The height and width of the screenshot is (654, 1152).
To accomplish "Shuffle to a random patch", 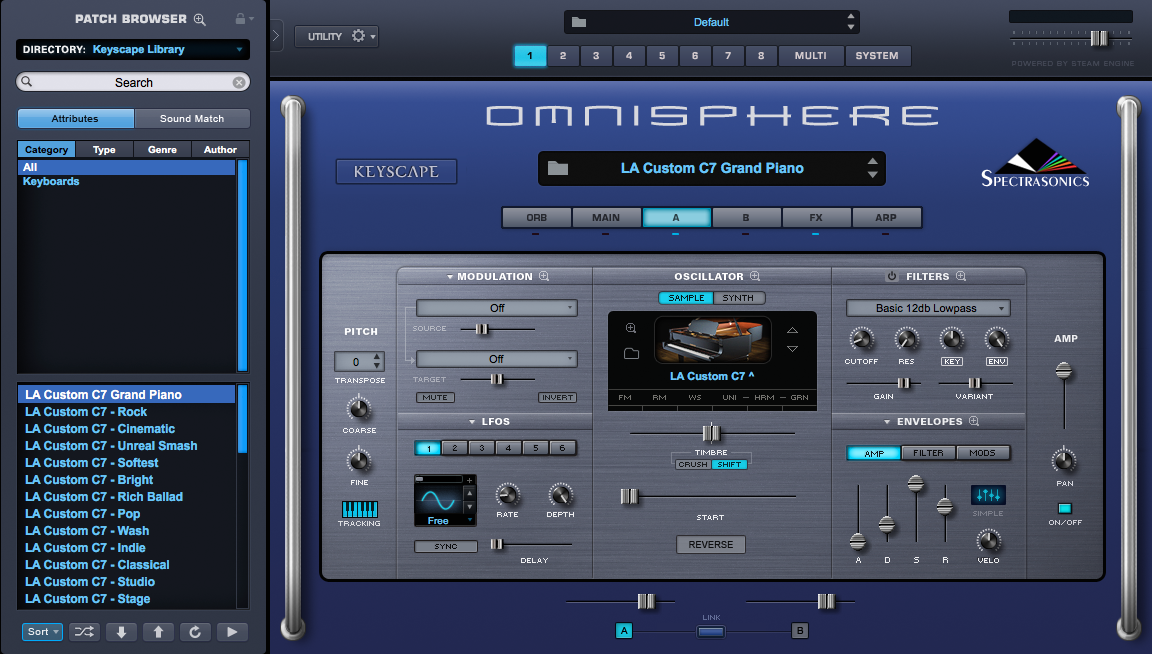I will point(84,631).
